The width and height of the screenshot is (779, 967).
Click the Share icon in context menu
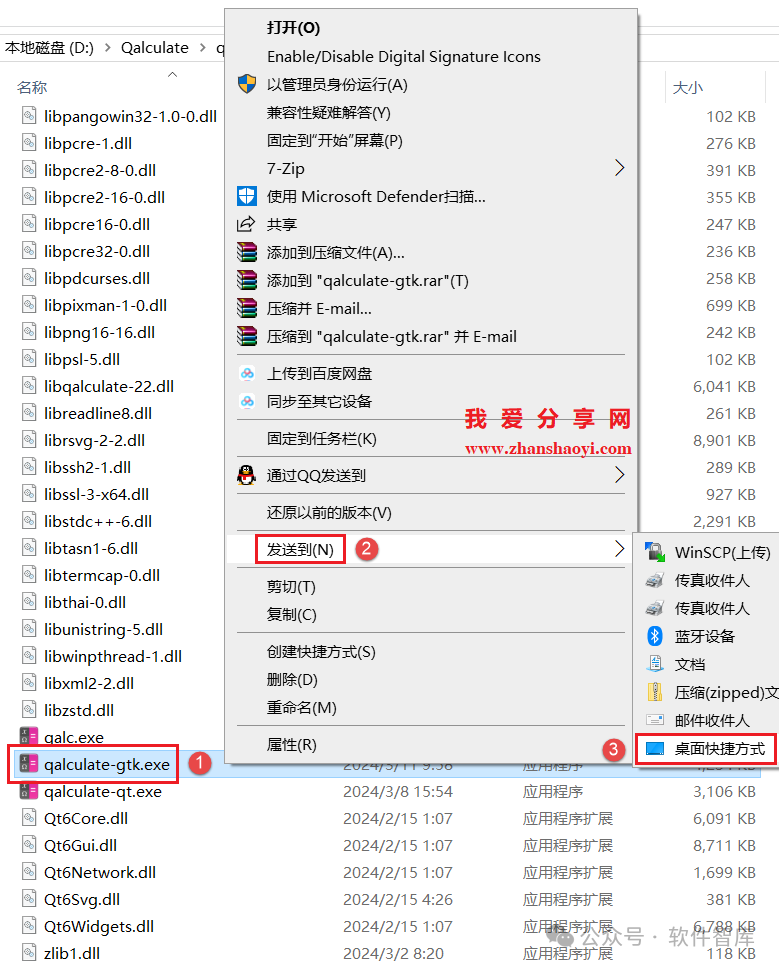246,225
